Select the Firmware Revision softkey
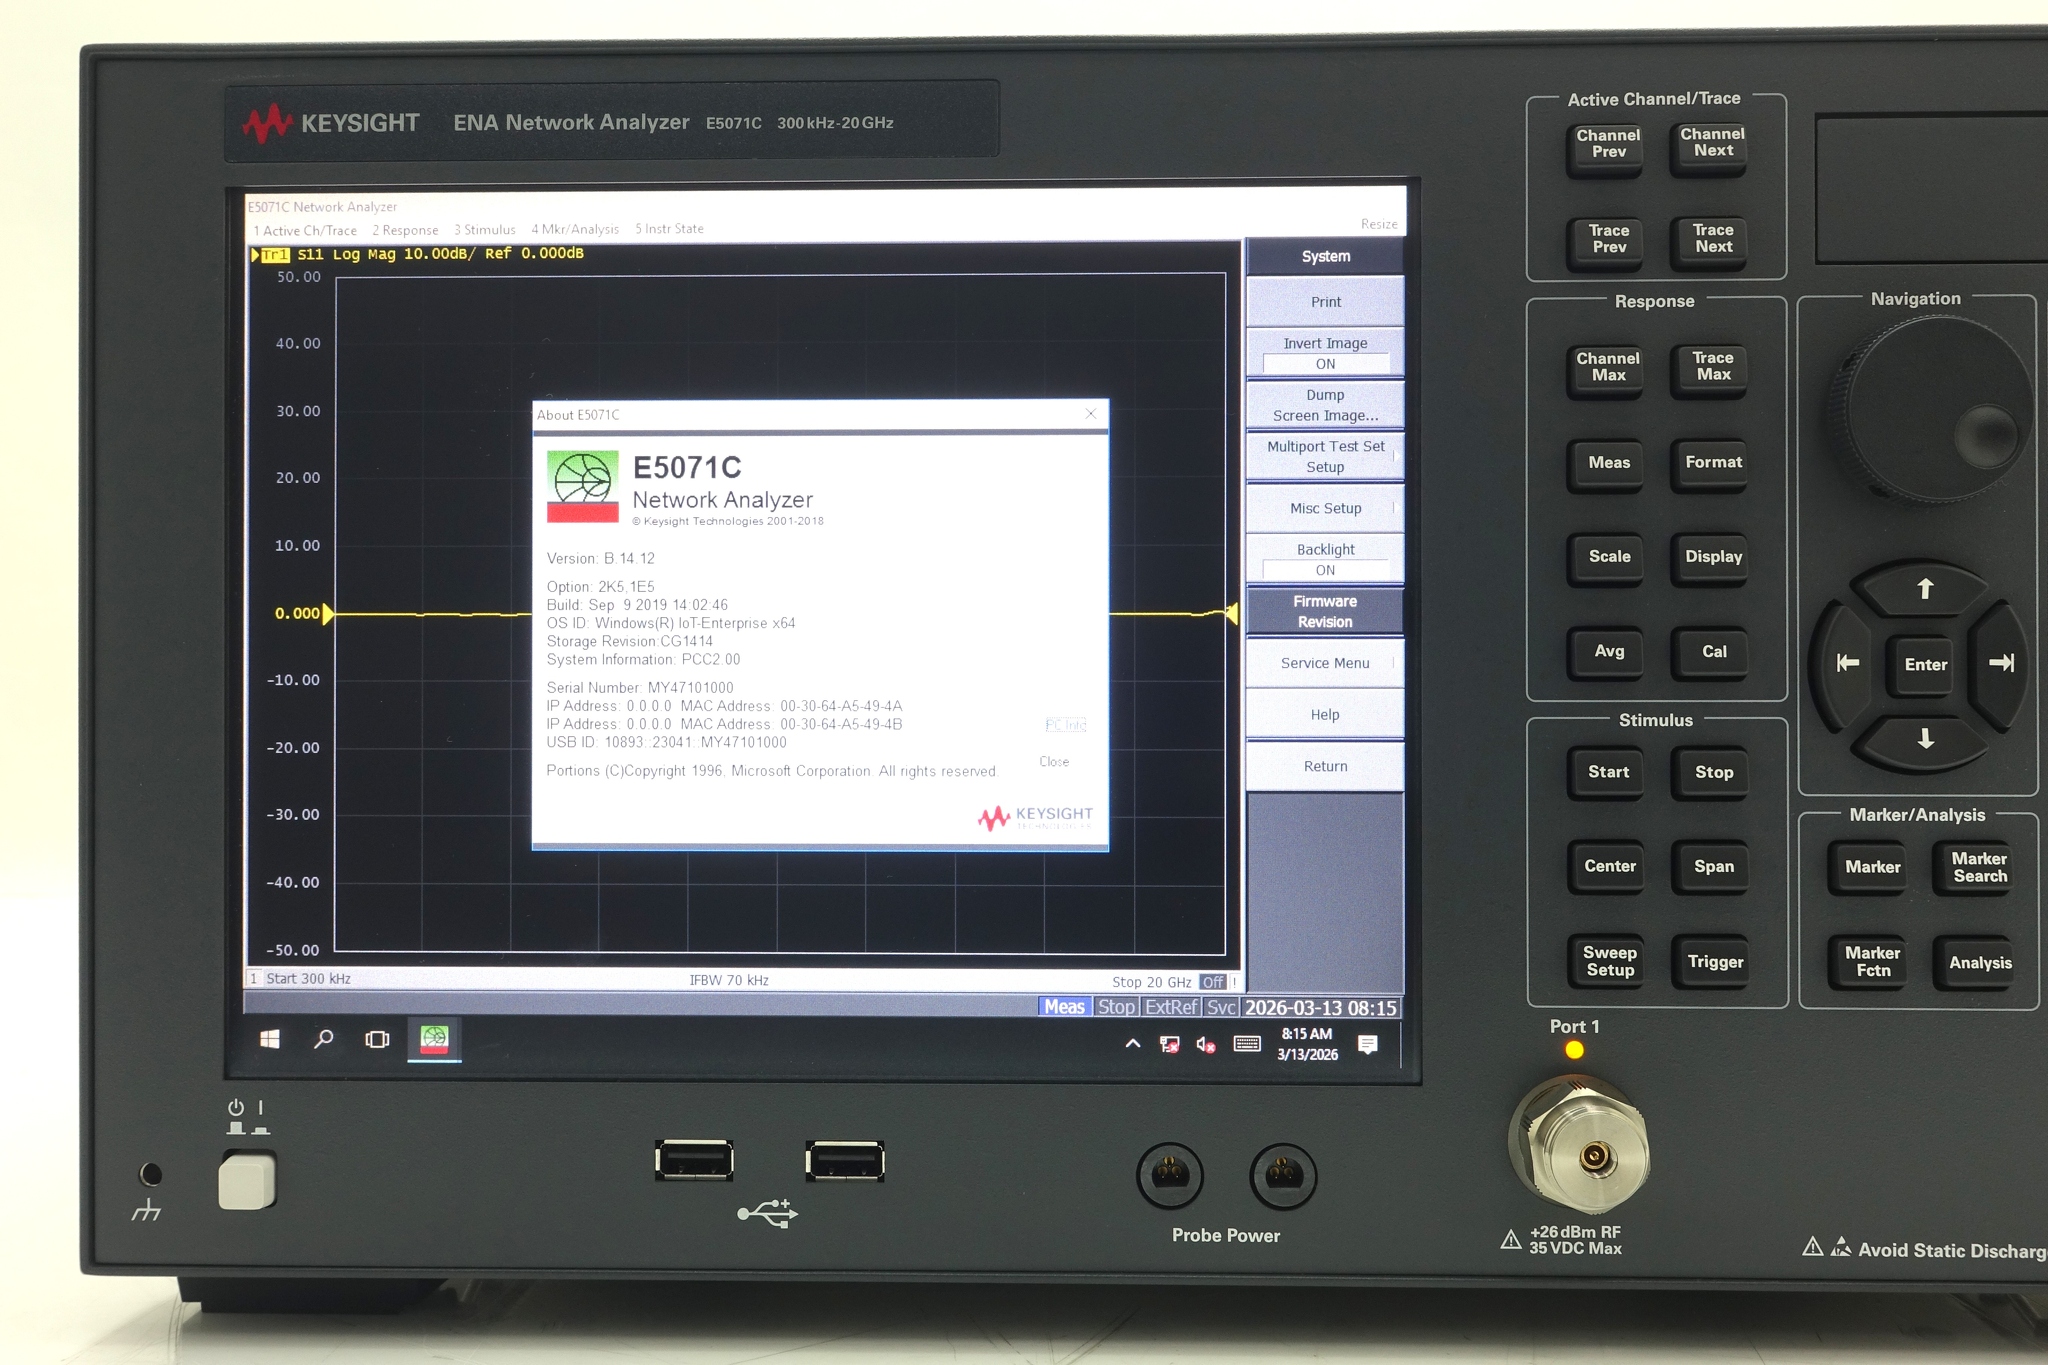This screenshot has height=1365, width=2048. click(1325, 611)
